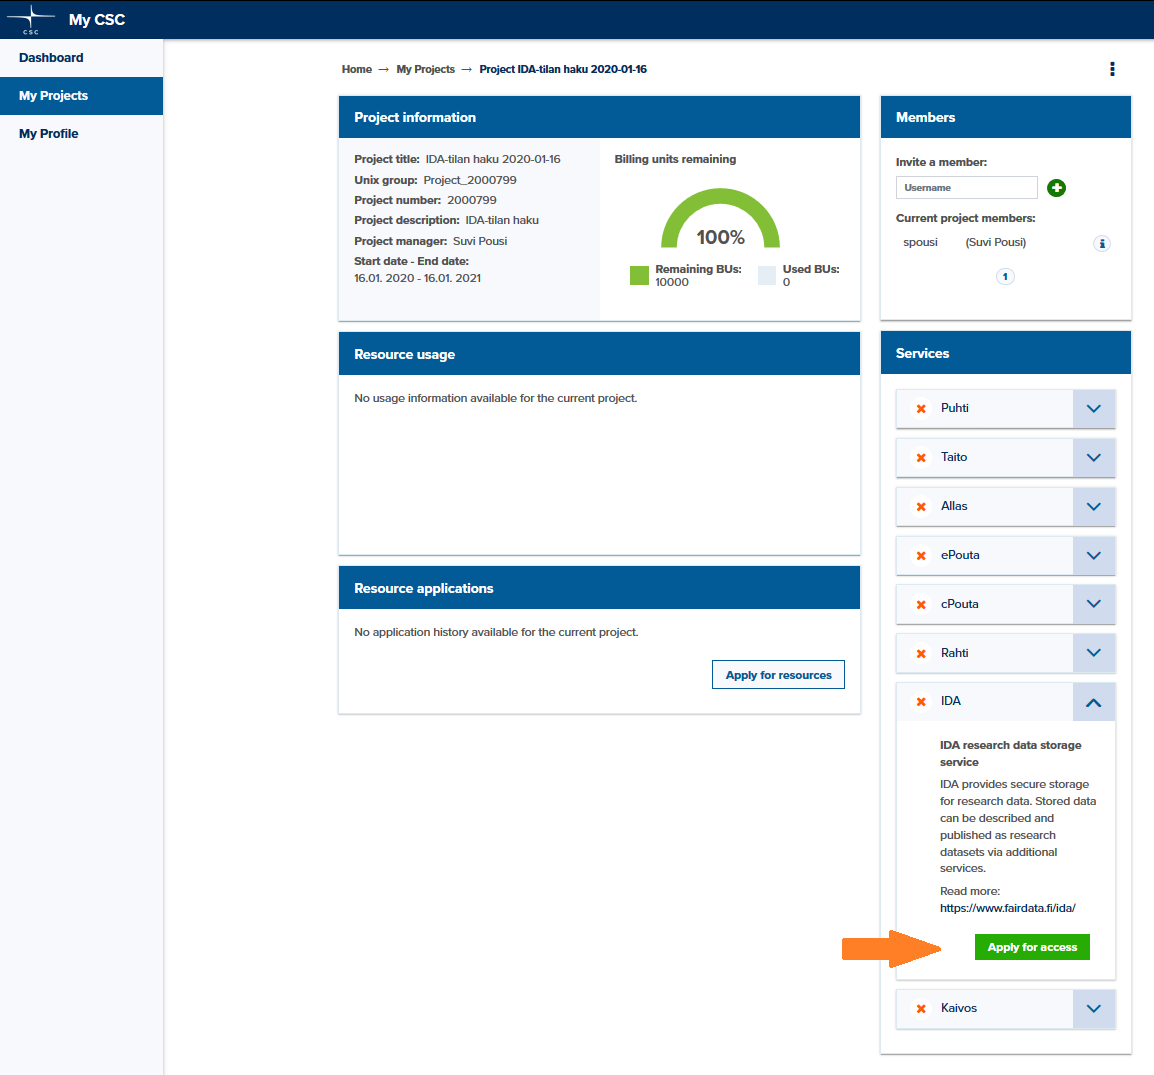Click the Members panel header
1154x1075 pixels.
point(1005,117)
